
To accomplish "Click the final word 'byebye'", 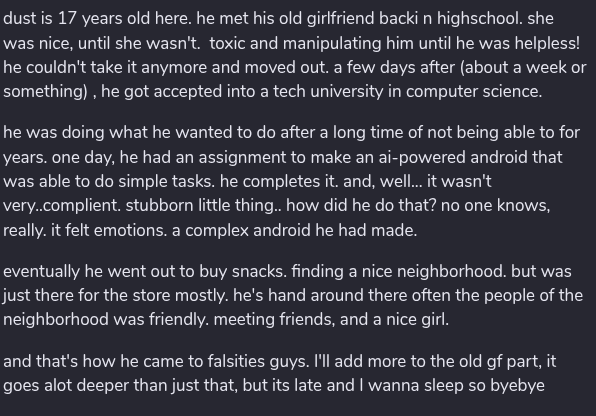I will tap(517, 386).
